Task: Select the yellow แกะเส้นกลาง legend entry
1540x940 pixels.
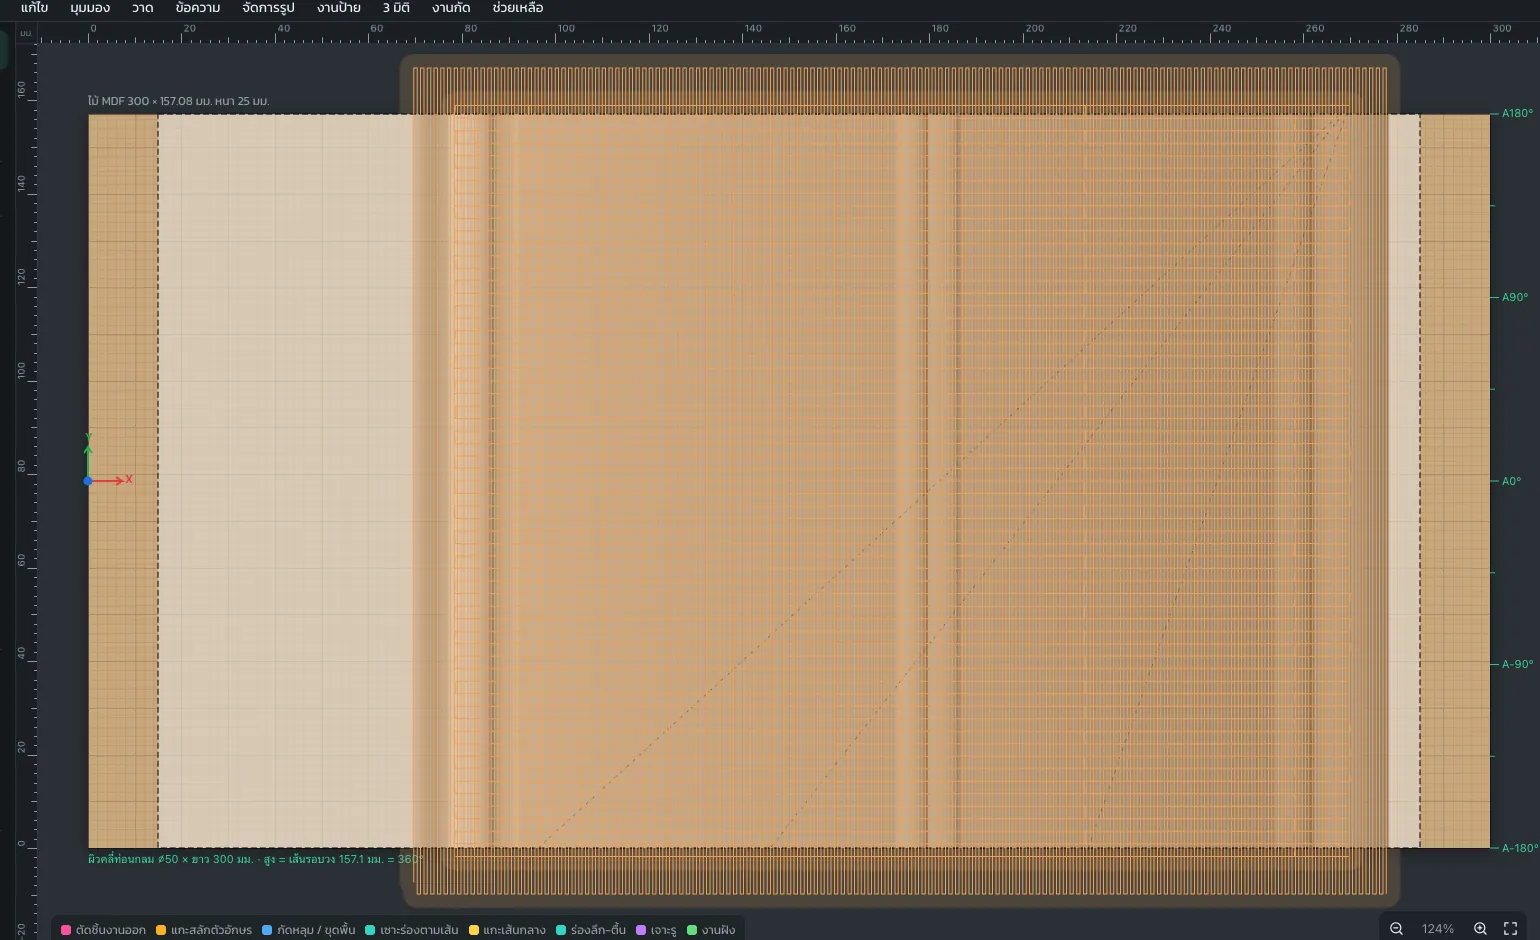Action: coord(507,930)
